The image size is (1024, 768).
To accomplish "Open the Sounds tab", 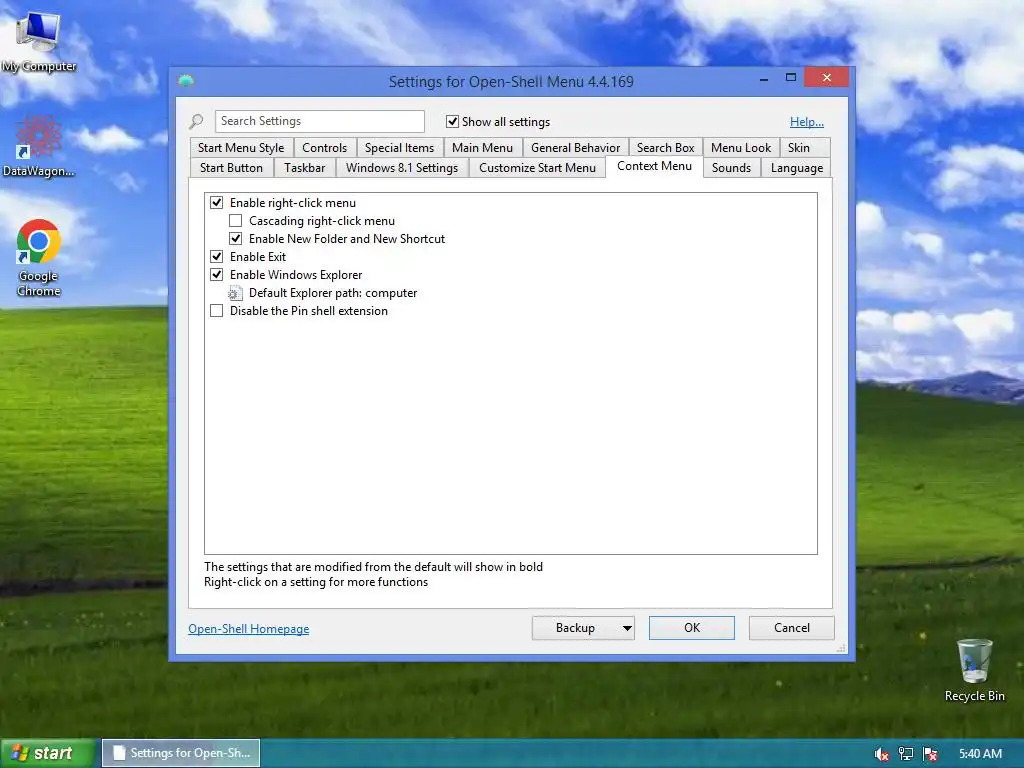I will pyautogui.click(x=731, y=168).
